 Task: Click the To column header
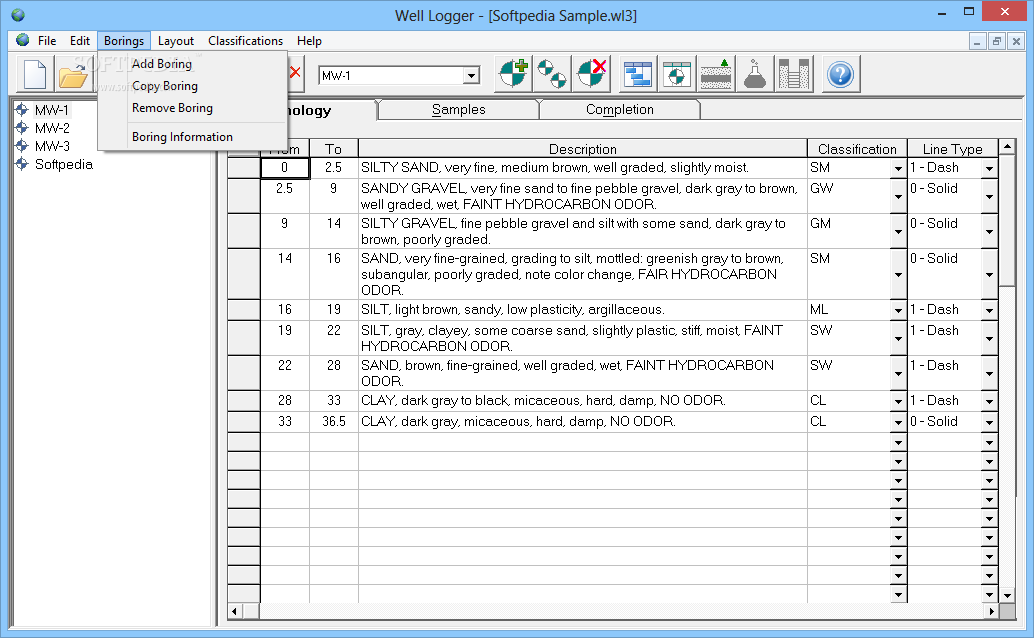pyautogui.click(x=334, y=149)
